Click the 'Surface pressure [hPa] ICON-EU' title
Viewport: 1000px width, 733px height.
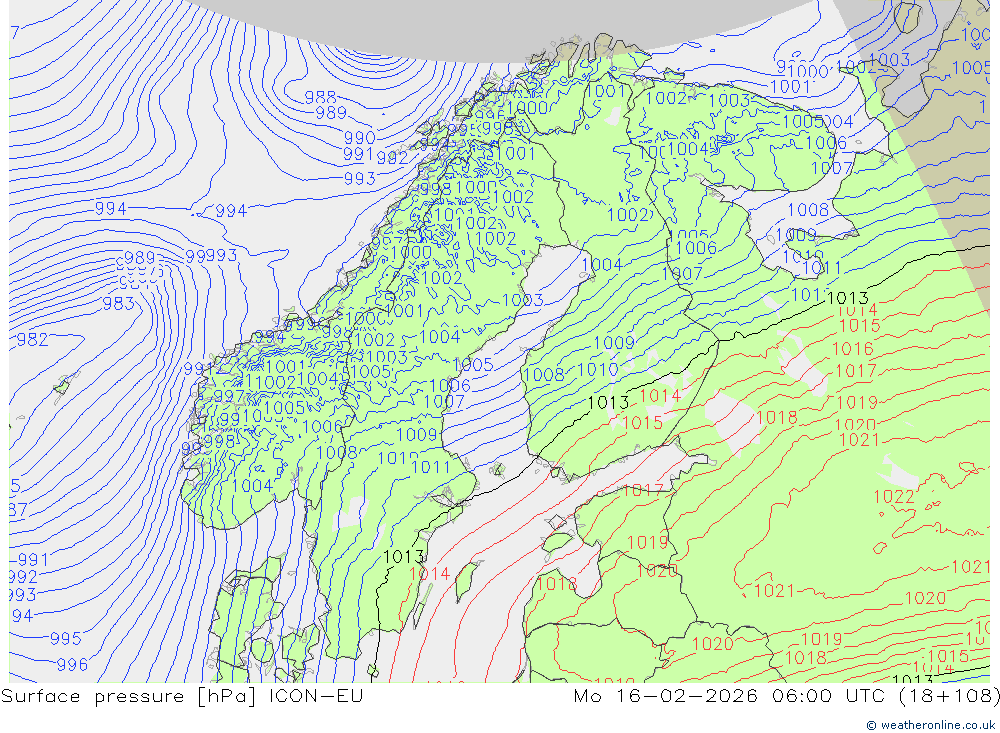(x=182, y=695)
